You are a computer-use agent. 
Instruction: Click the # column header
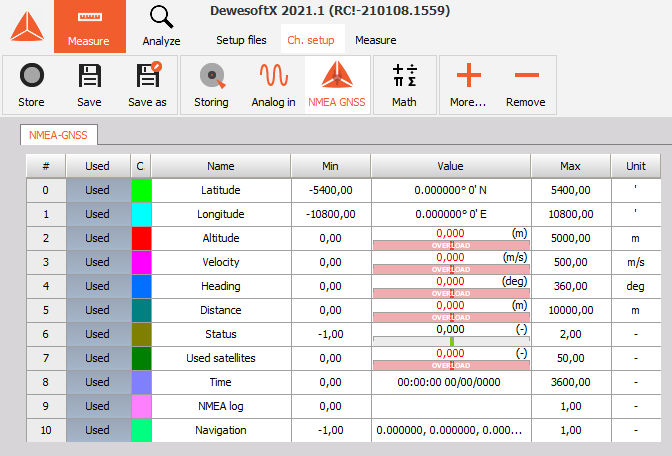coord(46,166)
